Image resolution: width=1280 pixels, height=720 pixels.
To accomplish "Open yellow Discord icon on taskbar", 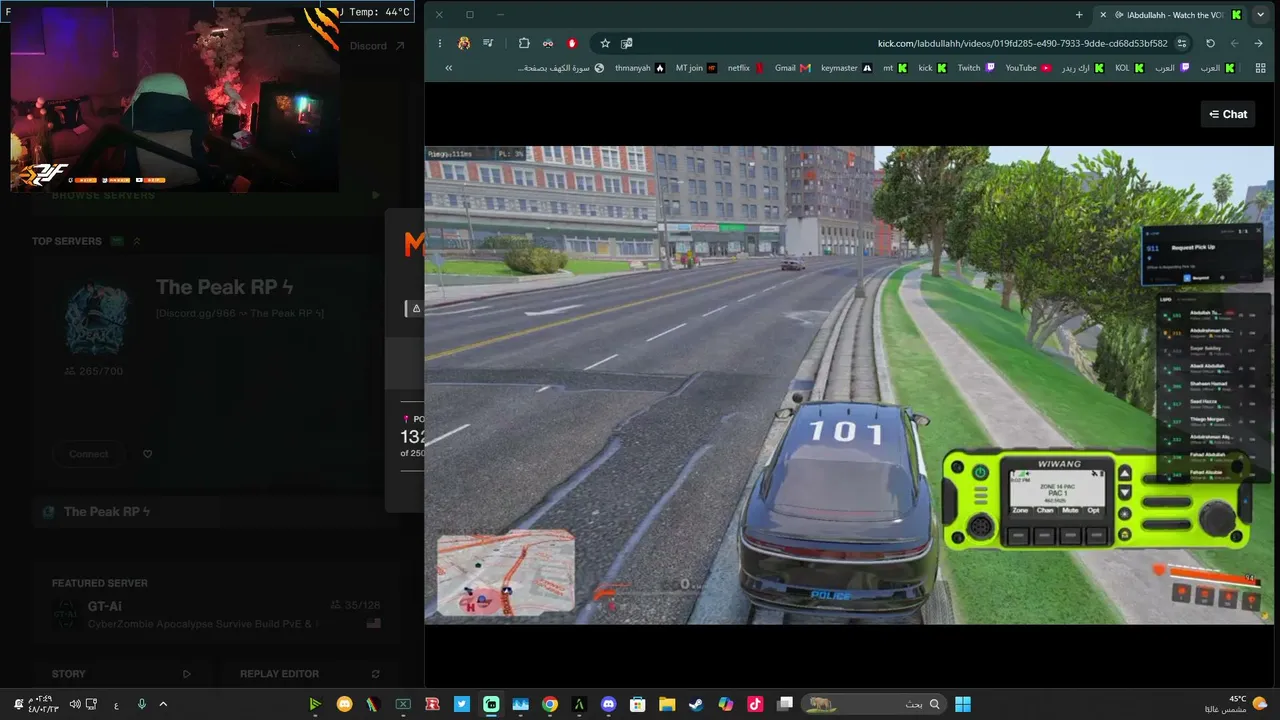I will 345,704.
